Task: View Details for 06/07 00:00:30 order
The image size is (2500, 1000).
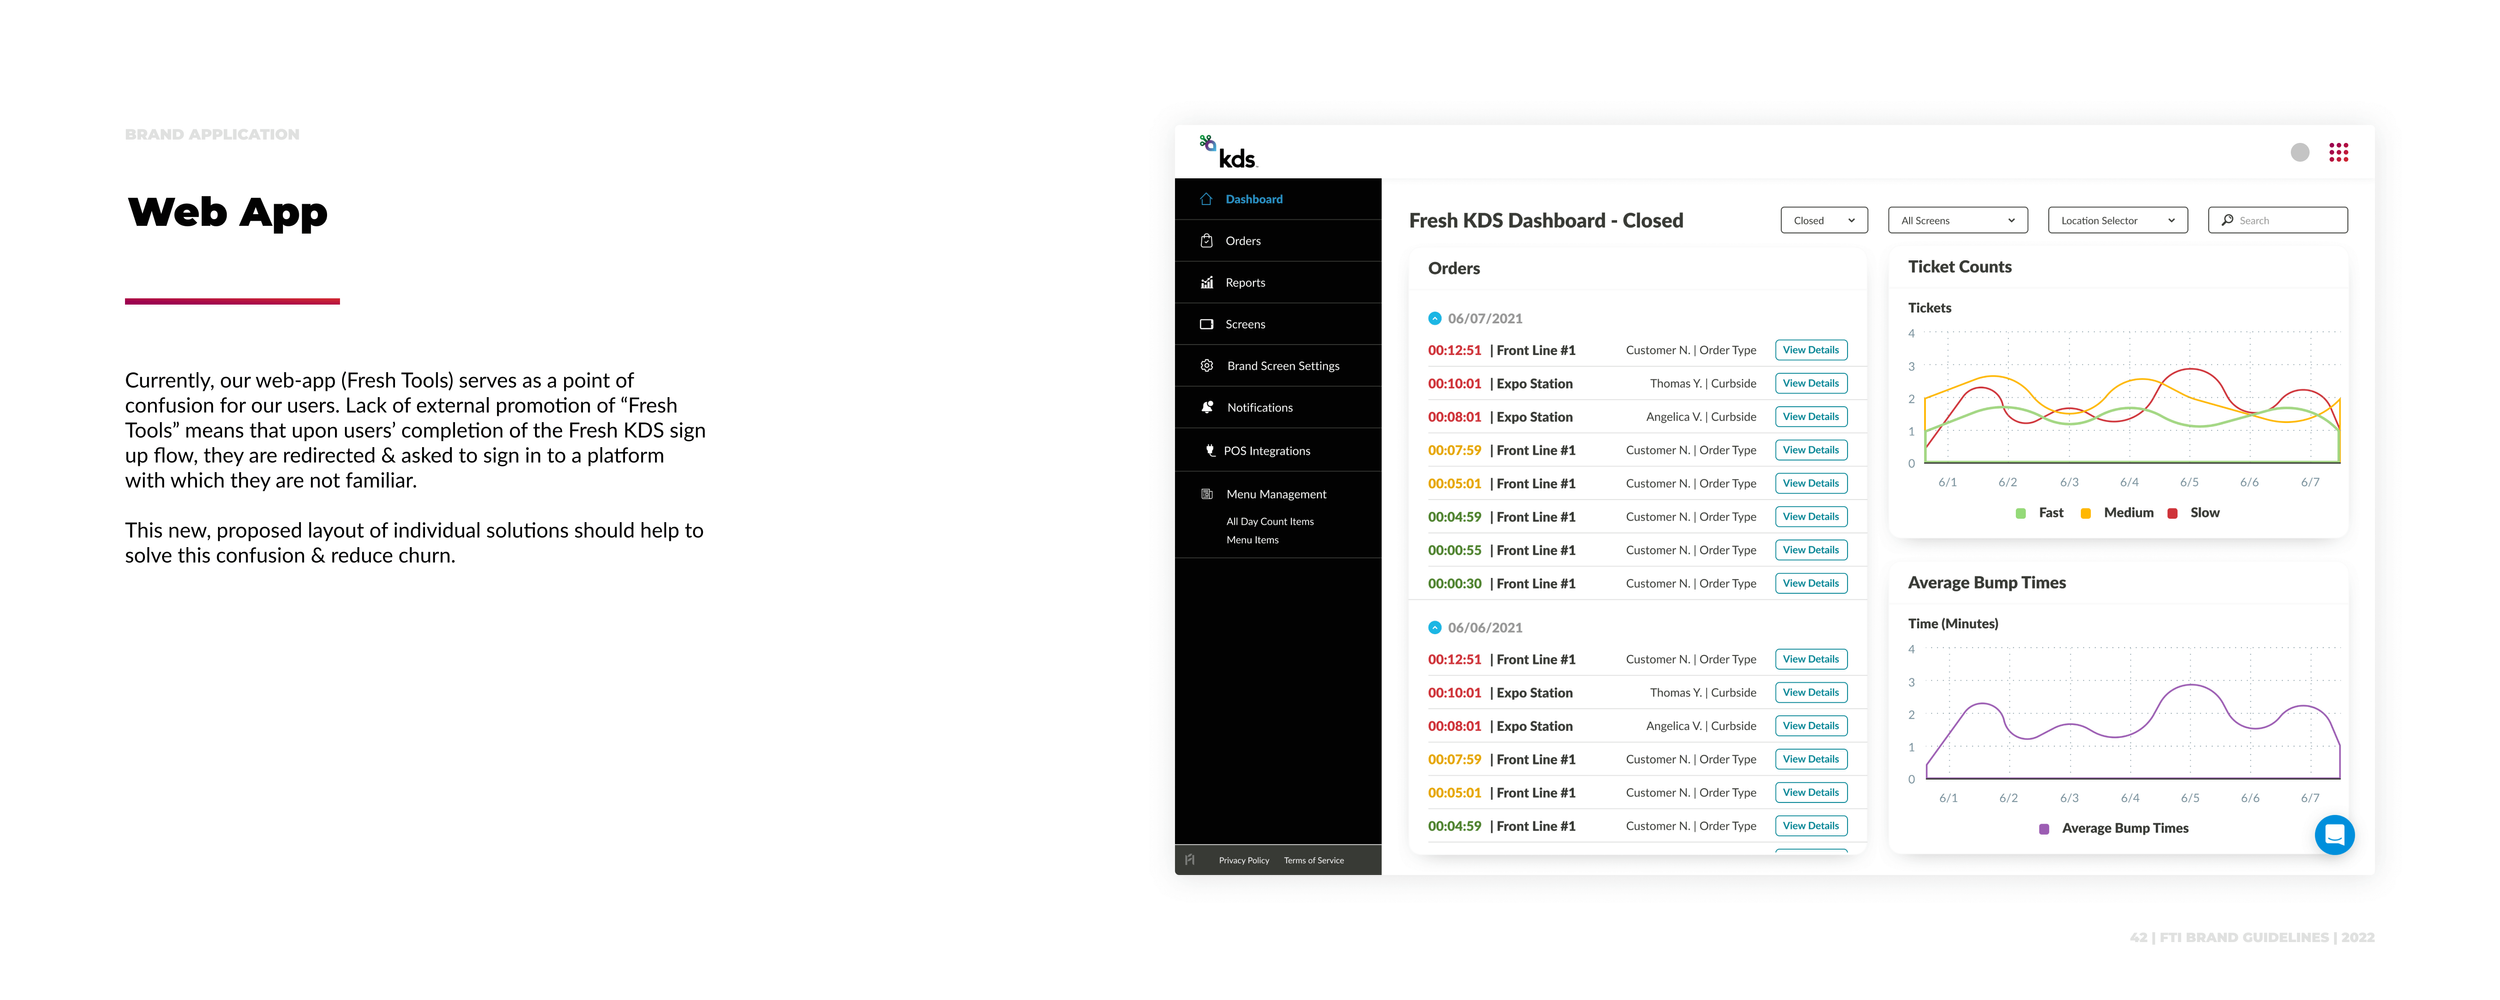Action: (x=1811, y=583)
